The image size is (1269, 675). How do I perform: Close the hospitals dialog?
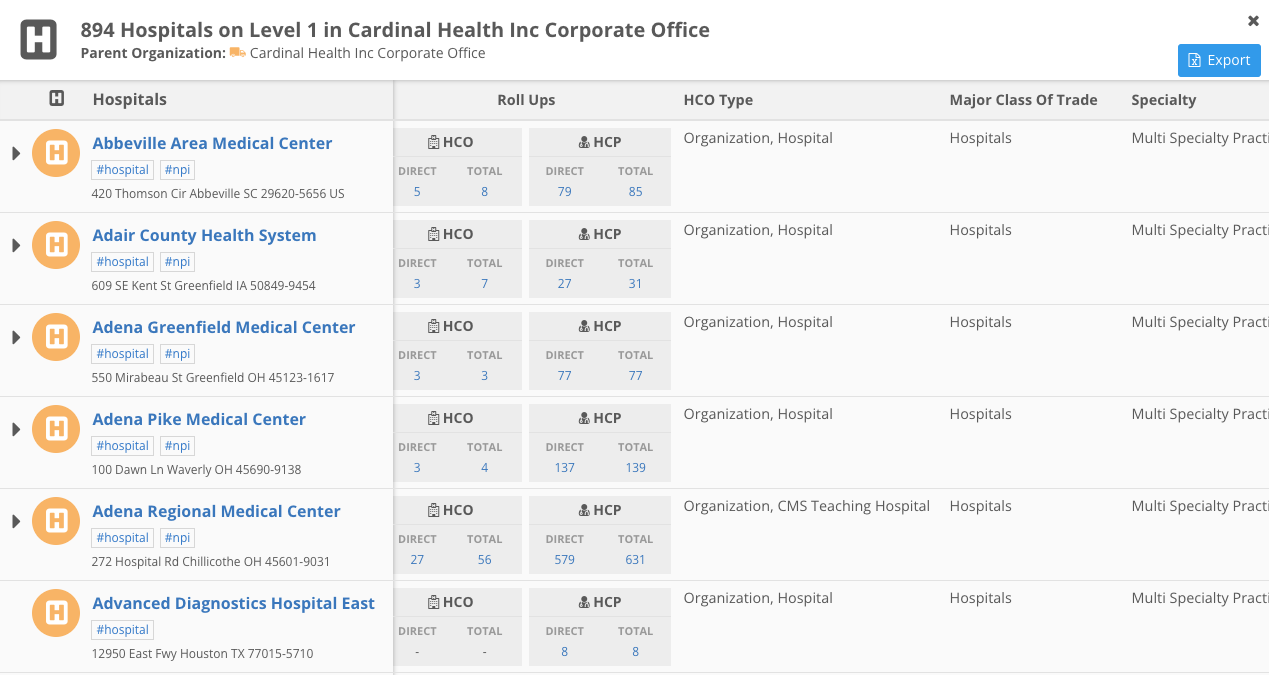[x=1253, y=21]
